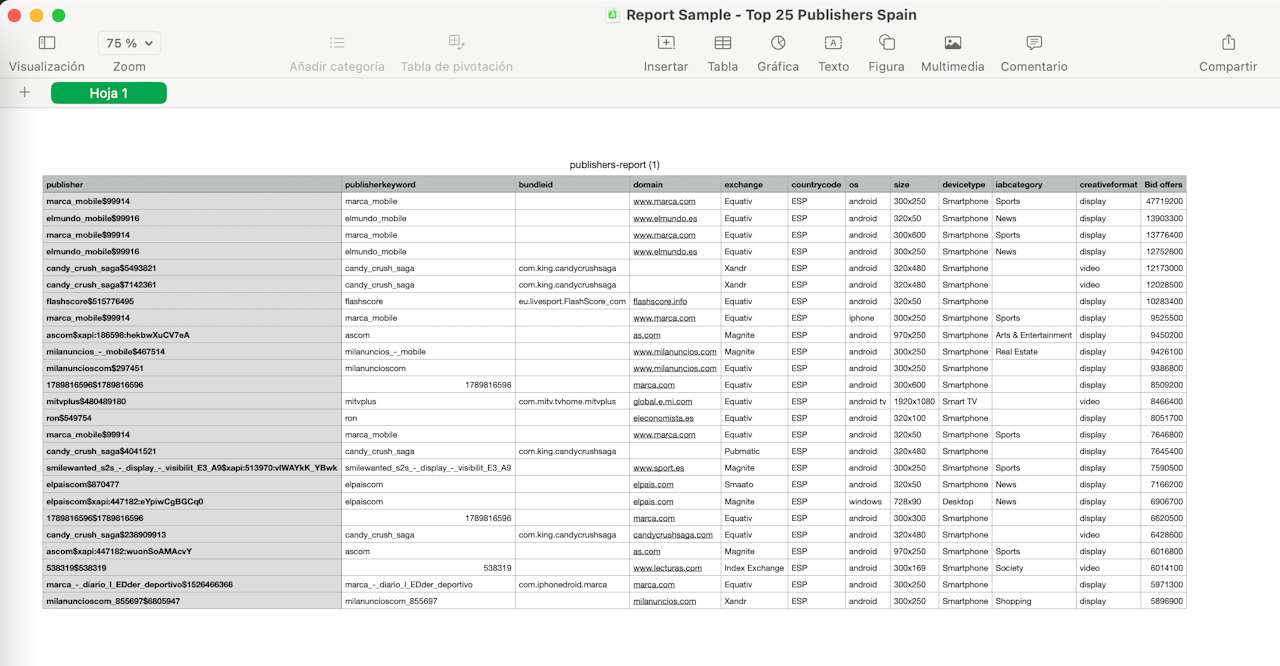Click the iabcategory column header

(x=1034, y=185)
